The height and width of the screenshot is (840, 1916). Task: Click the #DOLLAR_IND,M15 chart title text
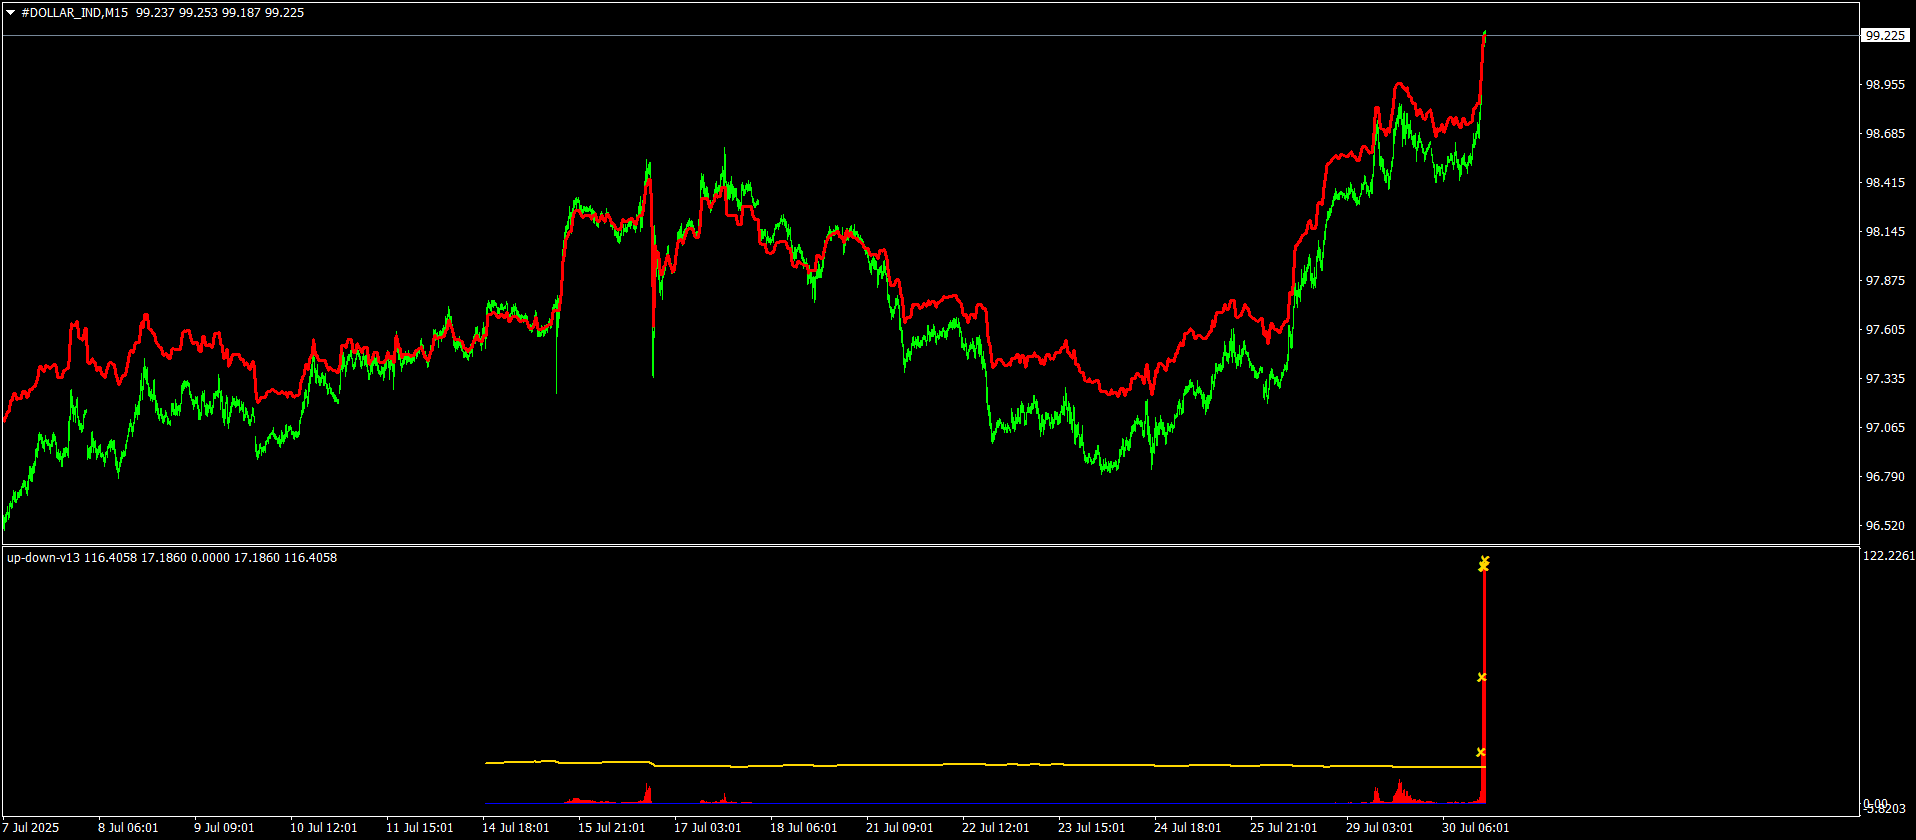(x=74, y=13)
